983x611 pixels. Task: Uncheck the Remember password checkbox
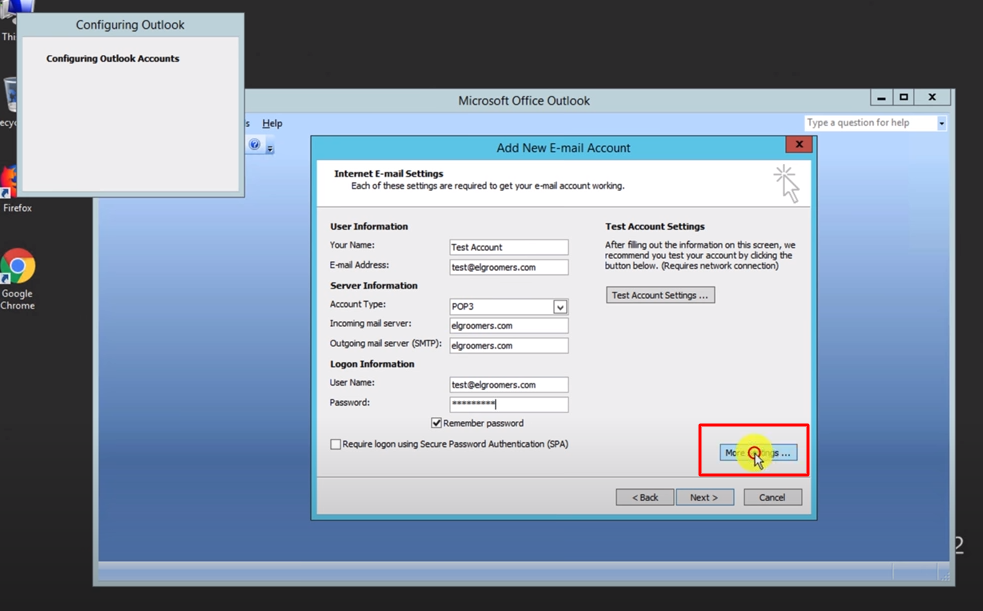[x=436, y=423]
